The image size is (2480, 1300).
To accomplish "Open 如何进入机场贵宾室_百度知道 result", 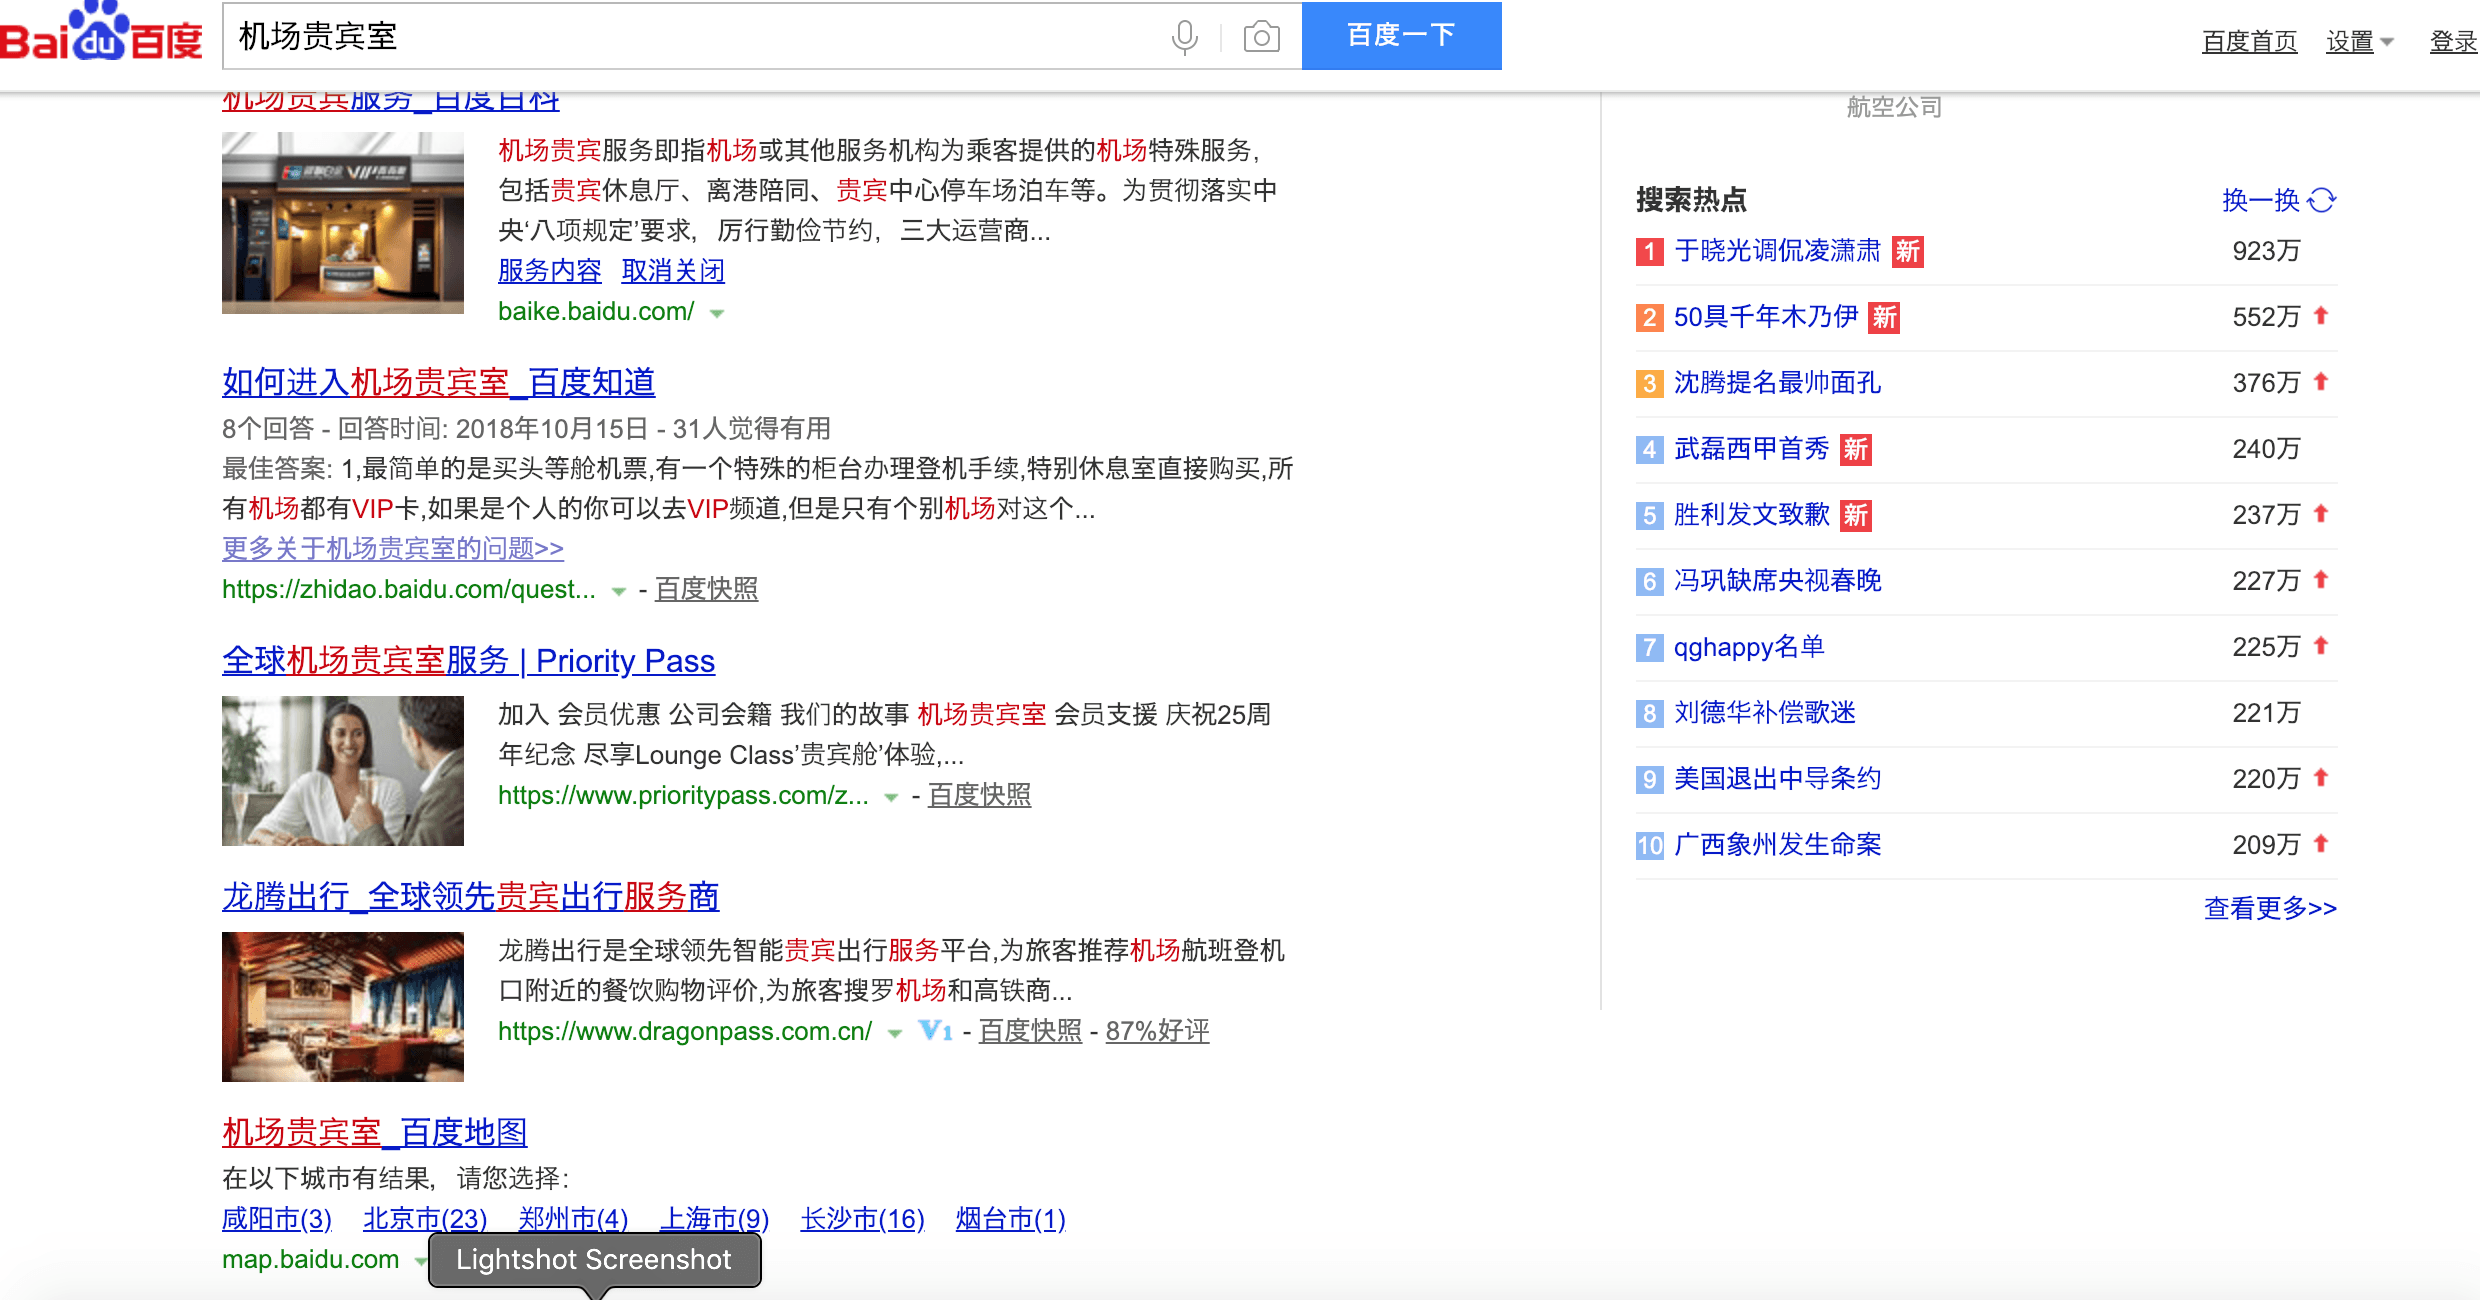I will tap(438, 382).
